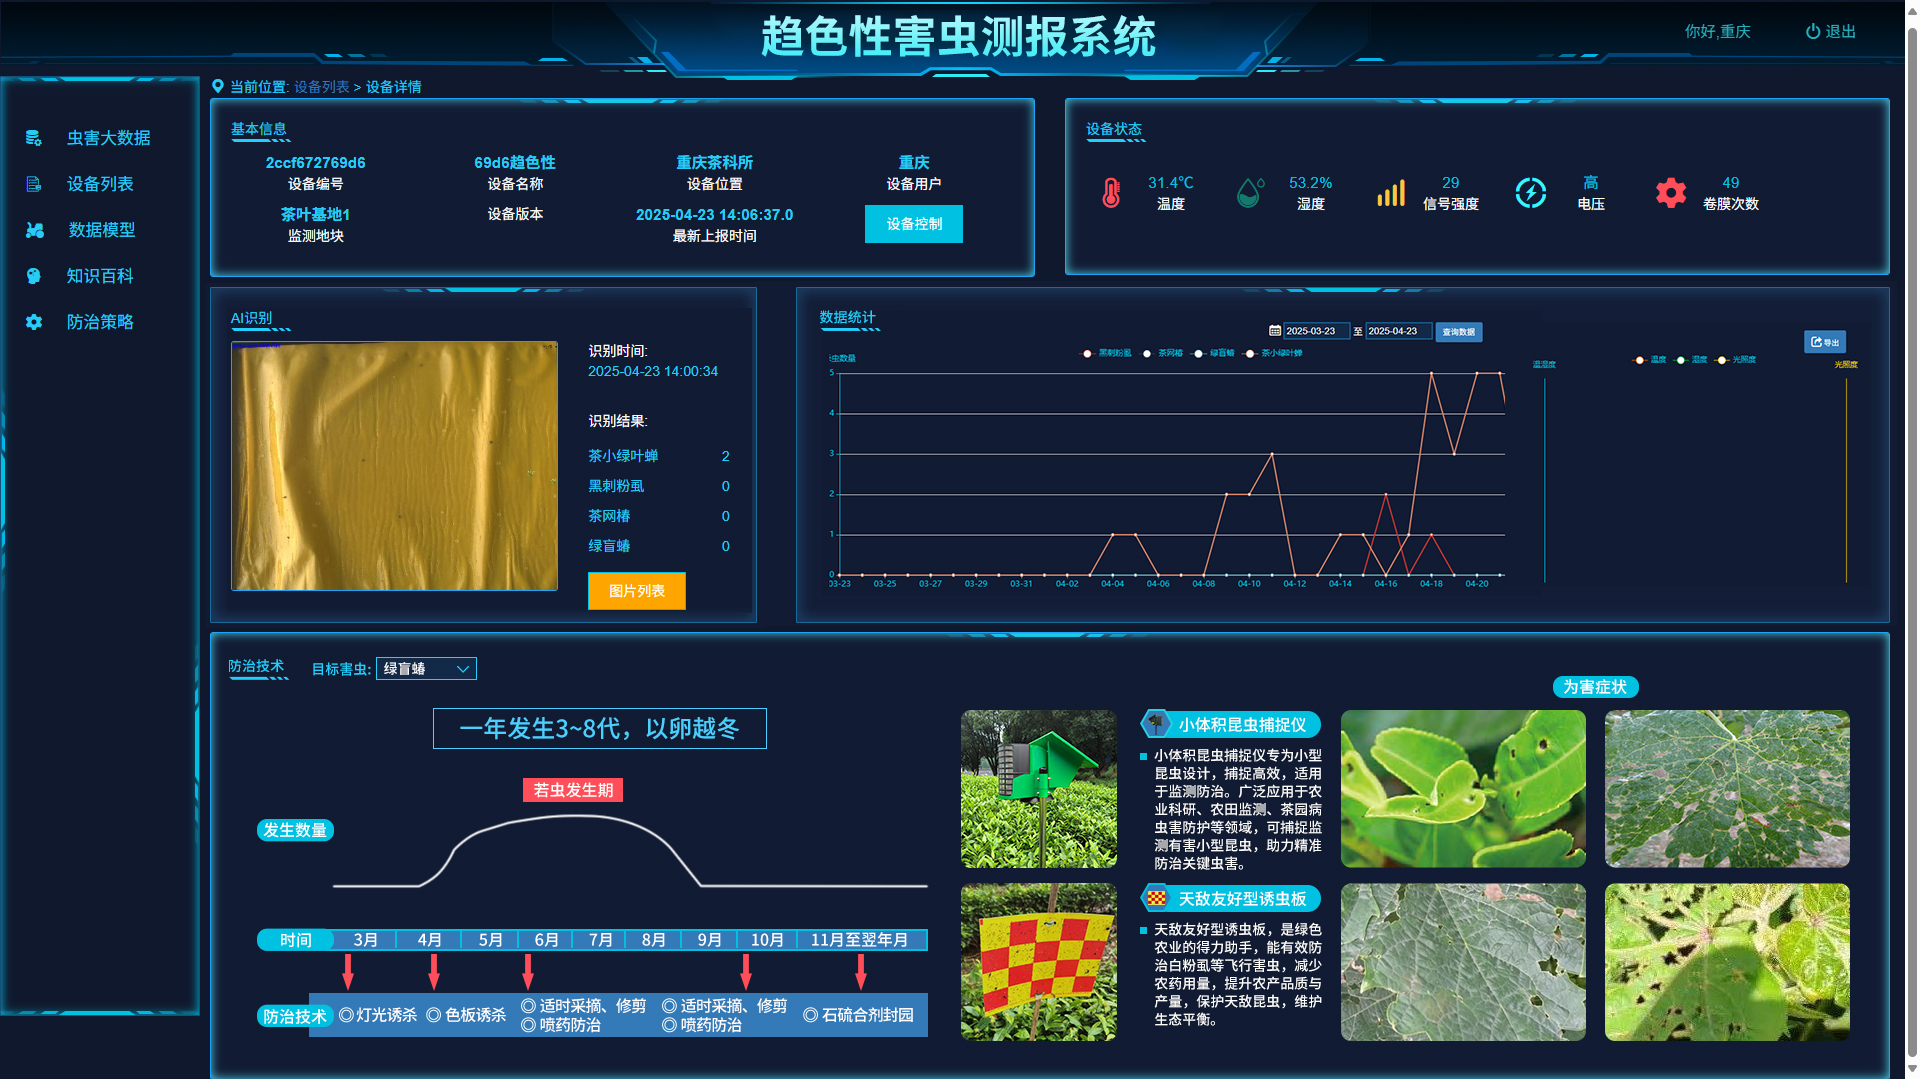Click 退出 to log out
The width and height of the screenshot is (1920, 1079).
pos(1841,32)
